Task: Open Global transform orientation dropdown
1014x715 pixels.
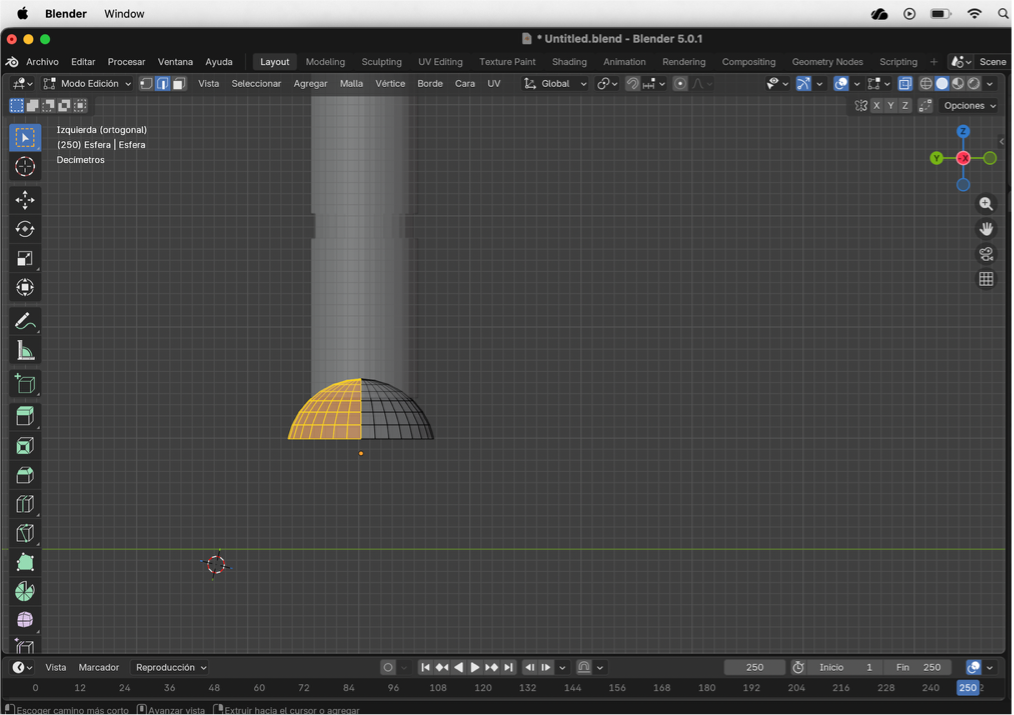Action: pyautogui.click(x=556, y=84)
